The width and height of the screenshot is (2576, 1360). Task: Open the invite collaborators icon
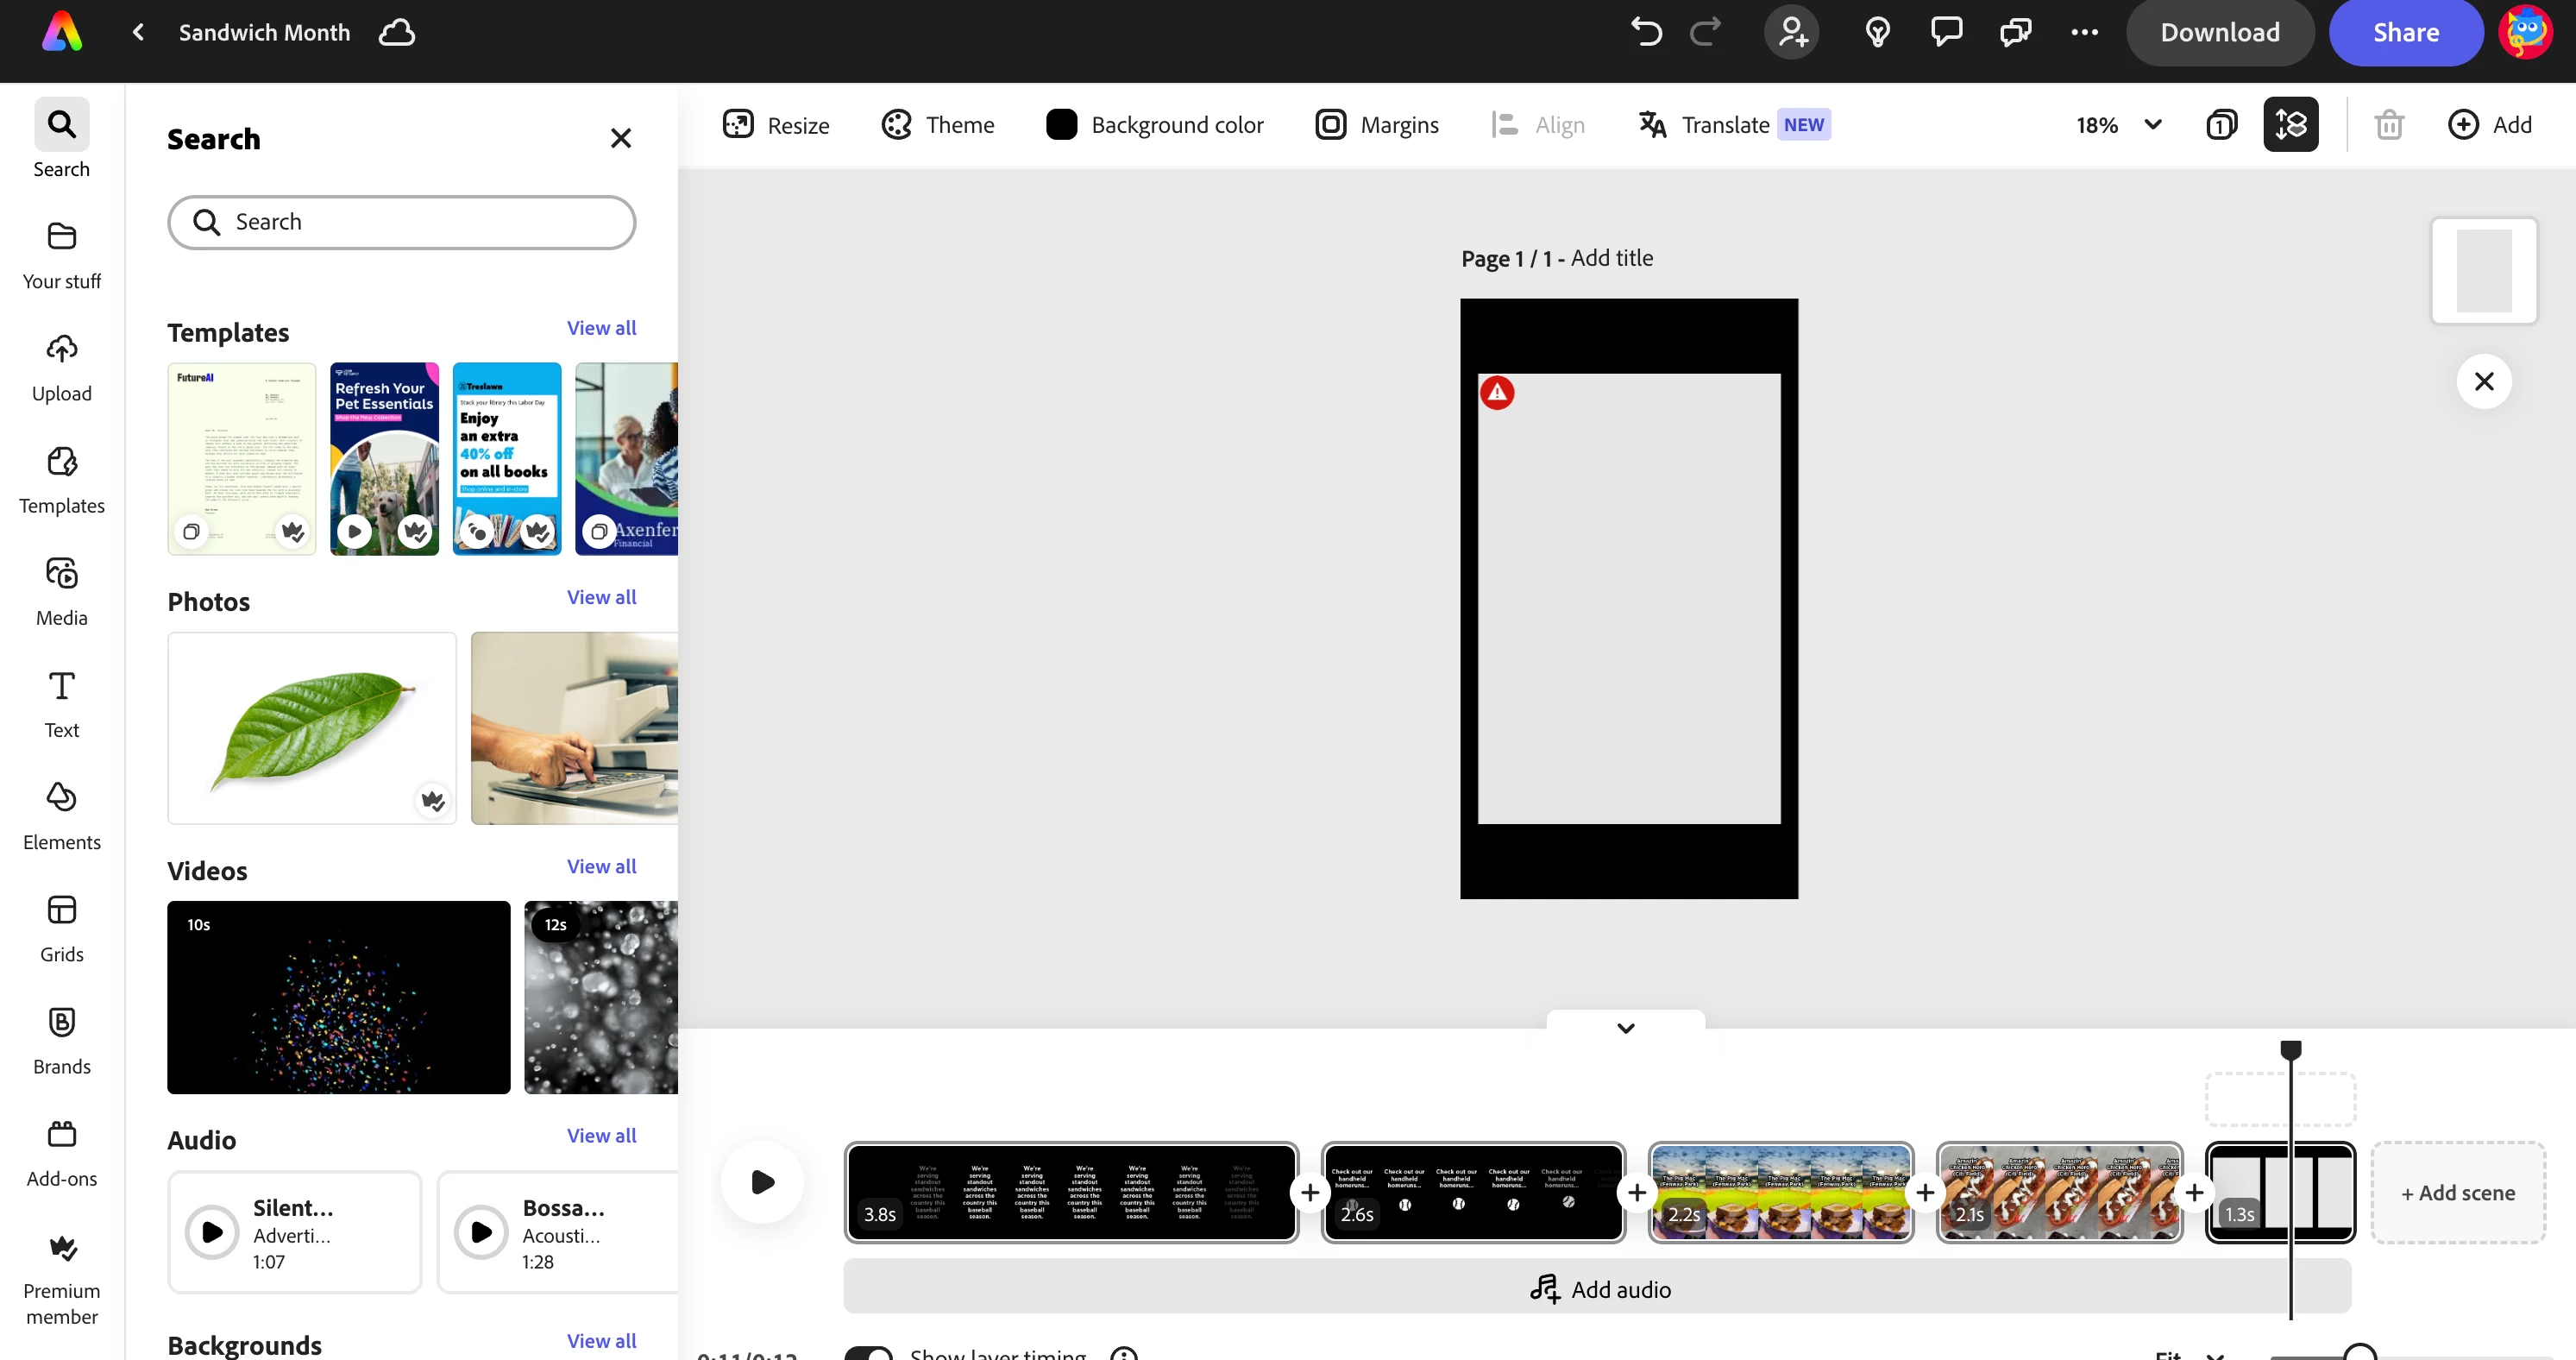(x=1792, y=32)
